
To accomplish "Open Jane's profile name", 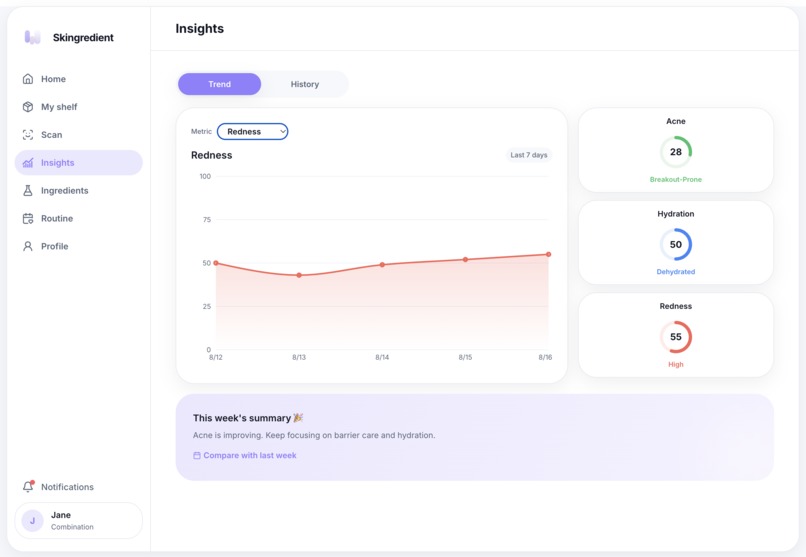I will (61, 515).
